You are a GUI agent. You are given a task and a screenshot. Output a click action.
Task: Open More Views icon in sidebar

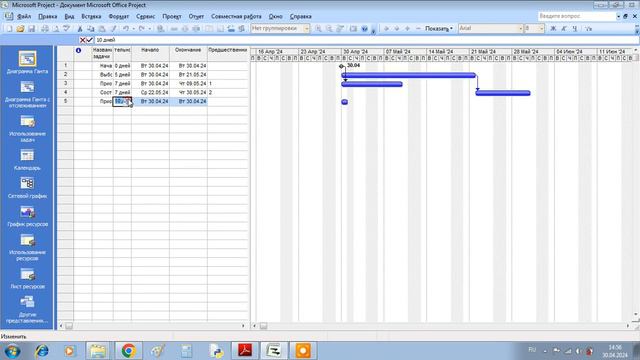click(27, 302)
